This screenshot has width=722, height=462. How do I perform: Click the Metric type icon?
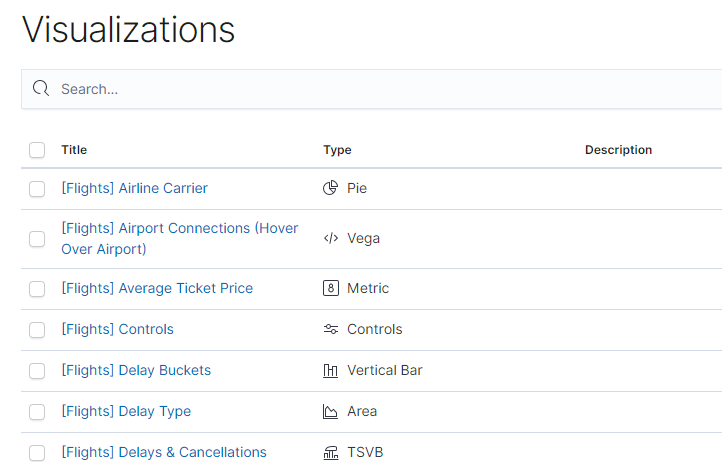point(331,288)
